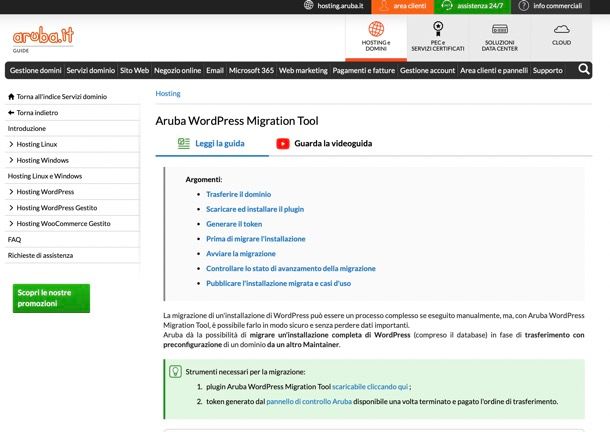The width and height of the screenshot is (610, 432).
Task: Open the PEC e Servizi Certificati badge icon
Action: pyautogui.click(x=438, y=29)
